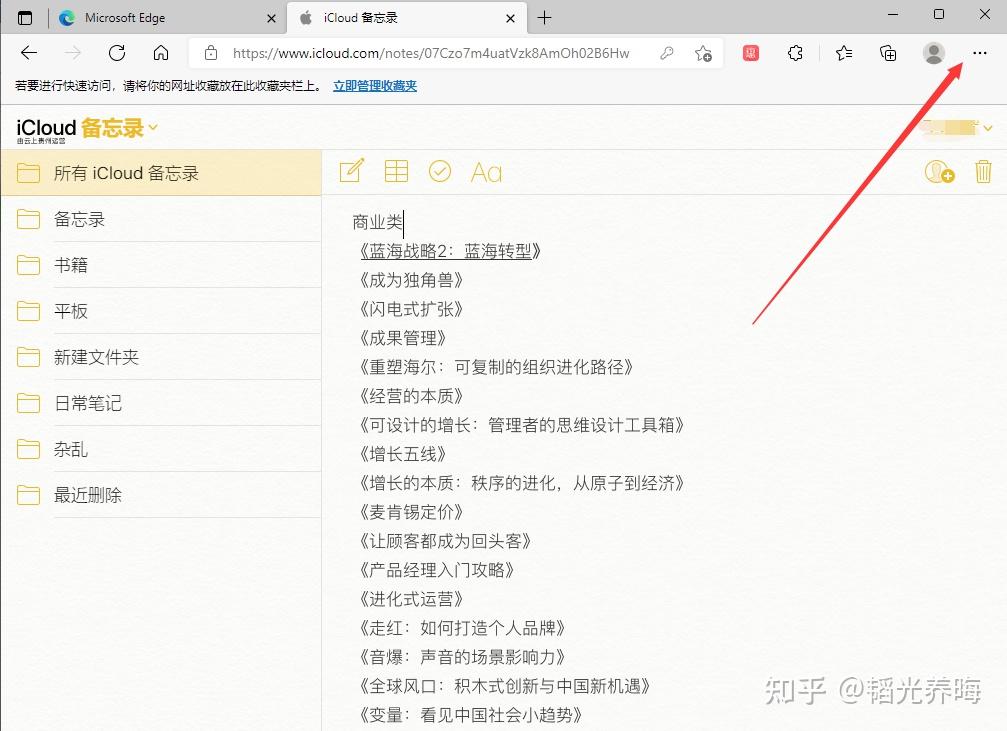The width and height of the screenshot is (1007, 731).
Task: Go back with the browser arrow
Action: [x=29, y=53]
